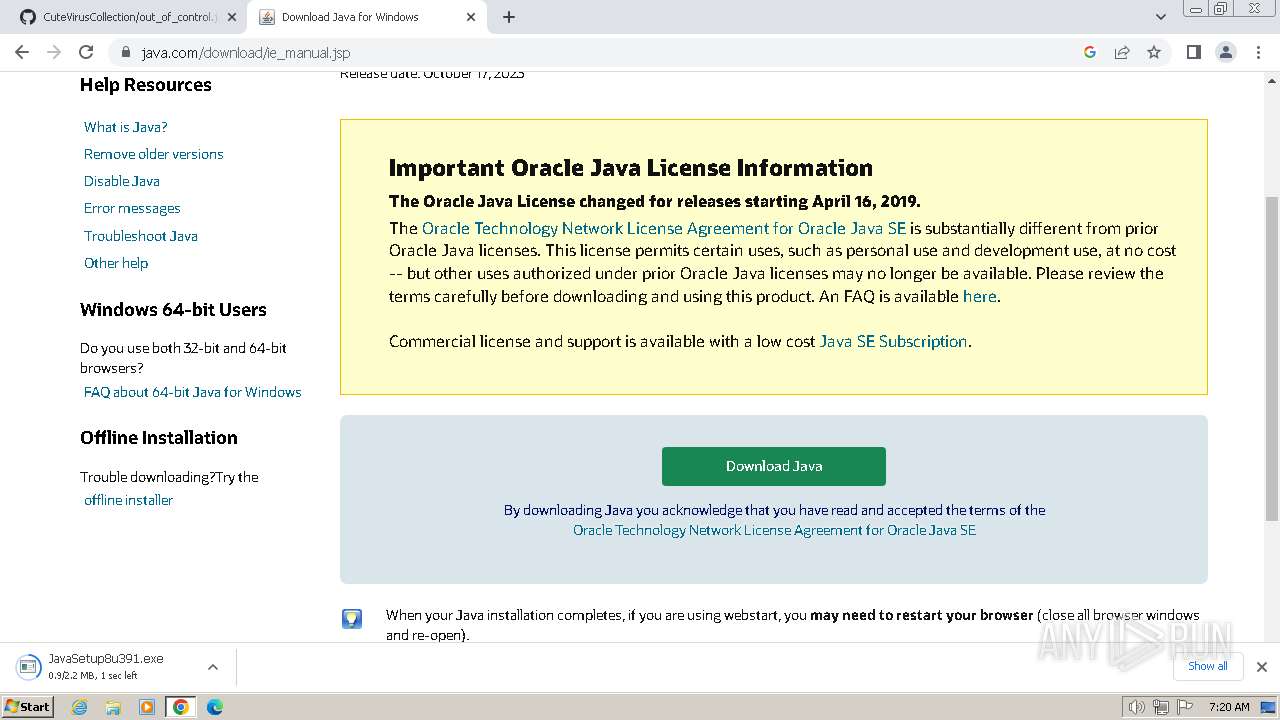Open the Chrome profile avatar
This screenshot has height=720, width=1280.
pos(1226,52)
